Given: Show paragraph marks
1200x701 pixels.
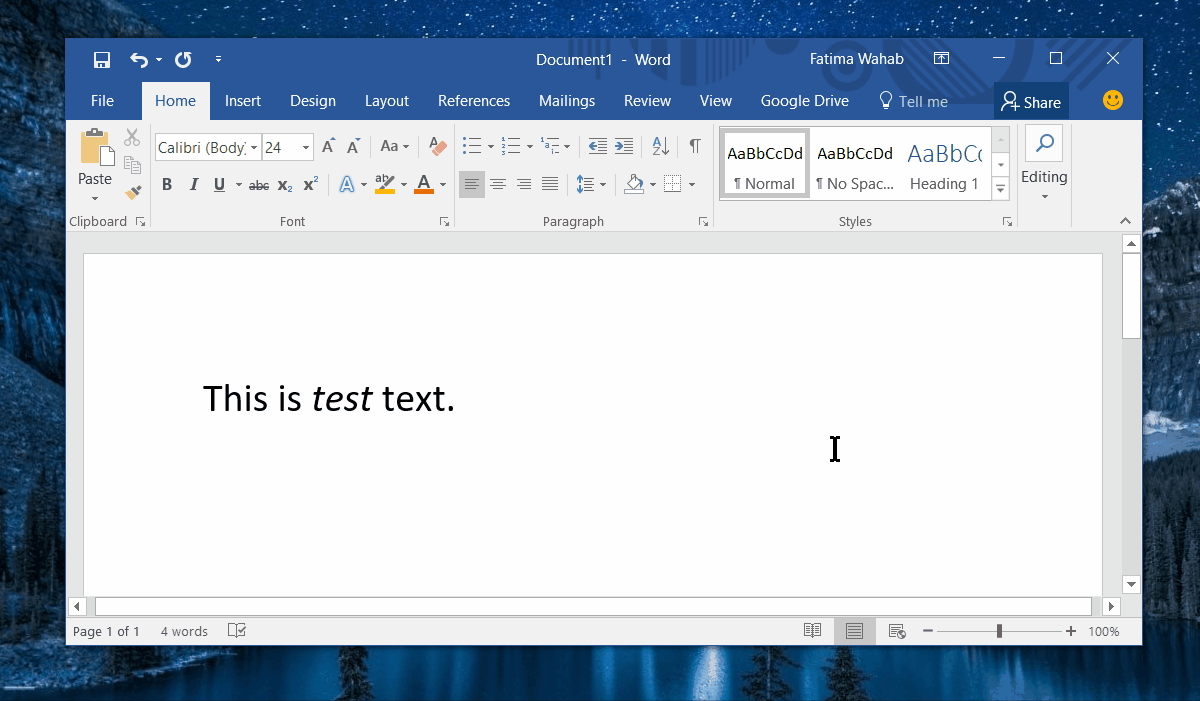Looking at the screenshot, I should coord(695,146).
